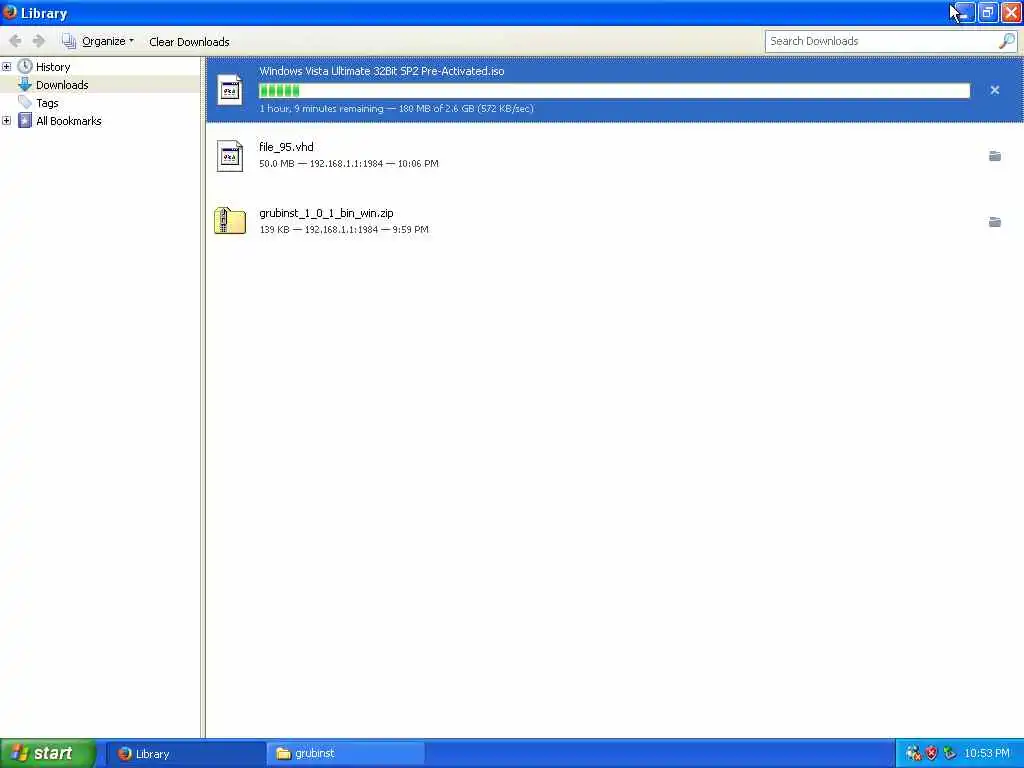Go forward with the right arrow icon

pyautogui.click(x=39, y=41)
